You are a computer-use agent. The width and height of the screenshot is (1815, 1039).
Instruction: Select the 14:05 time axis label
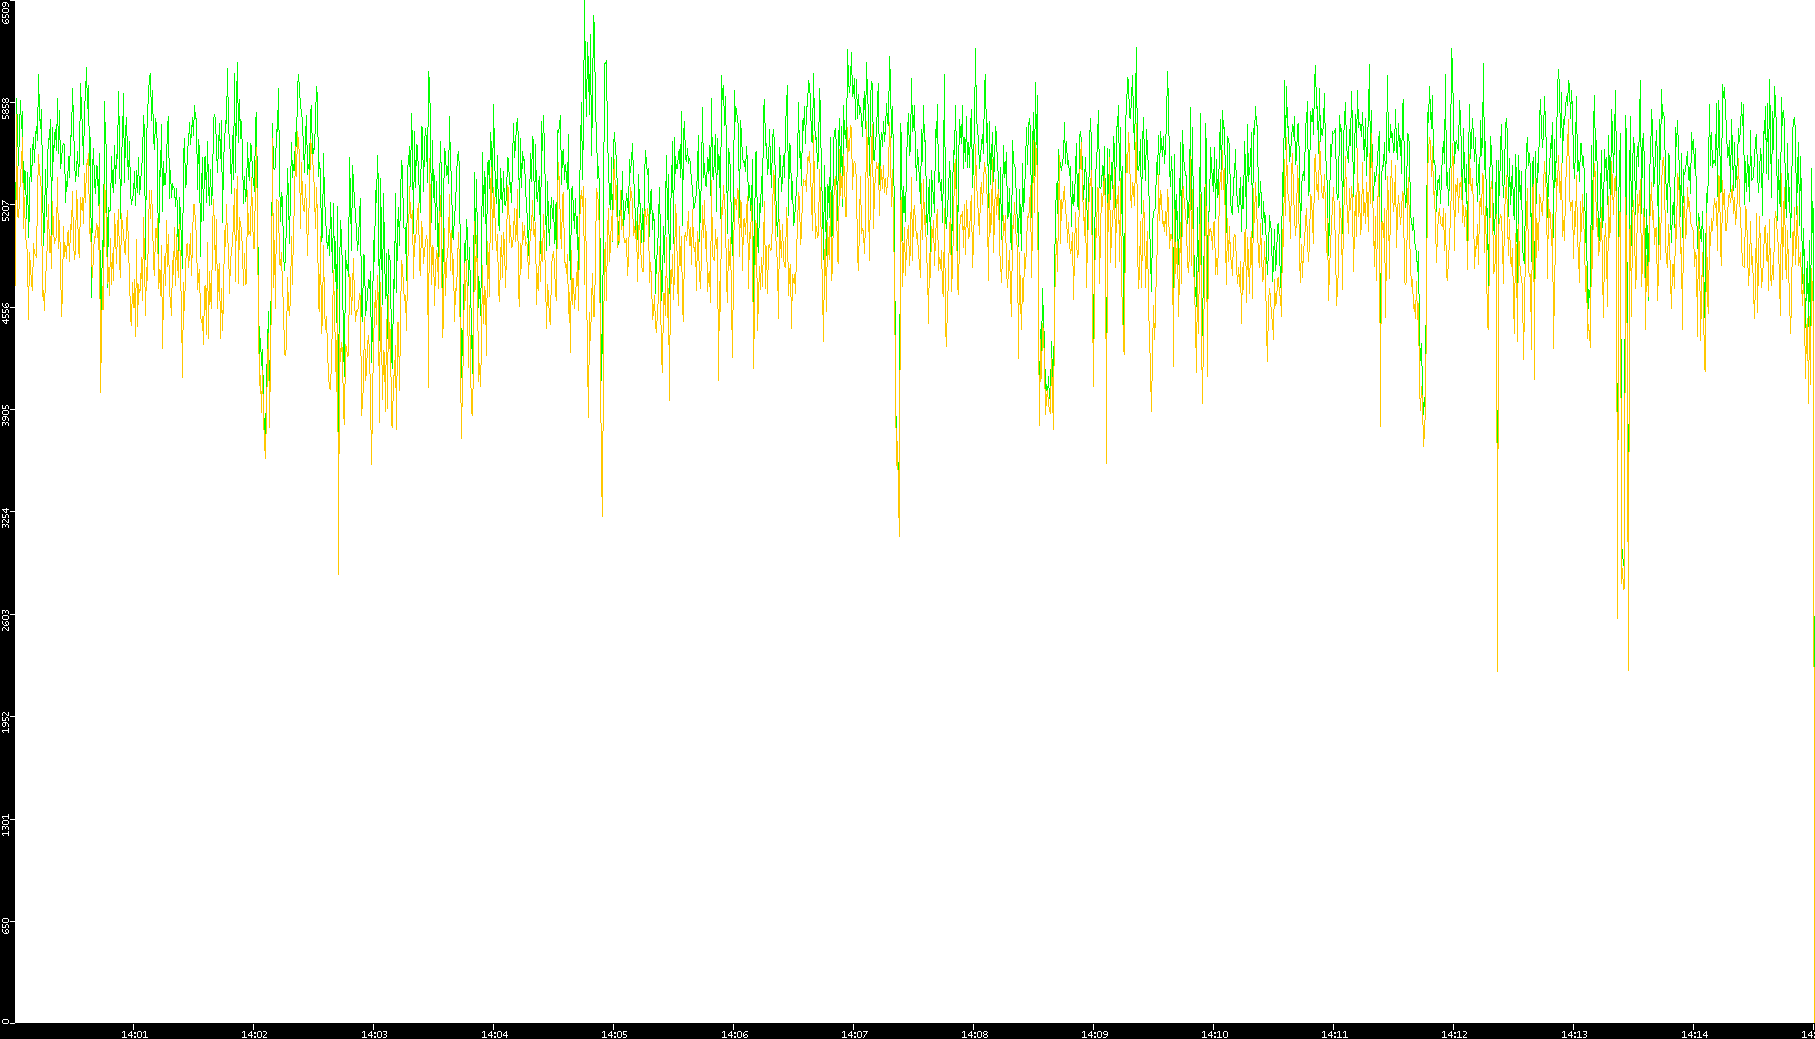(x=614, y=1034)
